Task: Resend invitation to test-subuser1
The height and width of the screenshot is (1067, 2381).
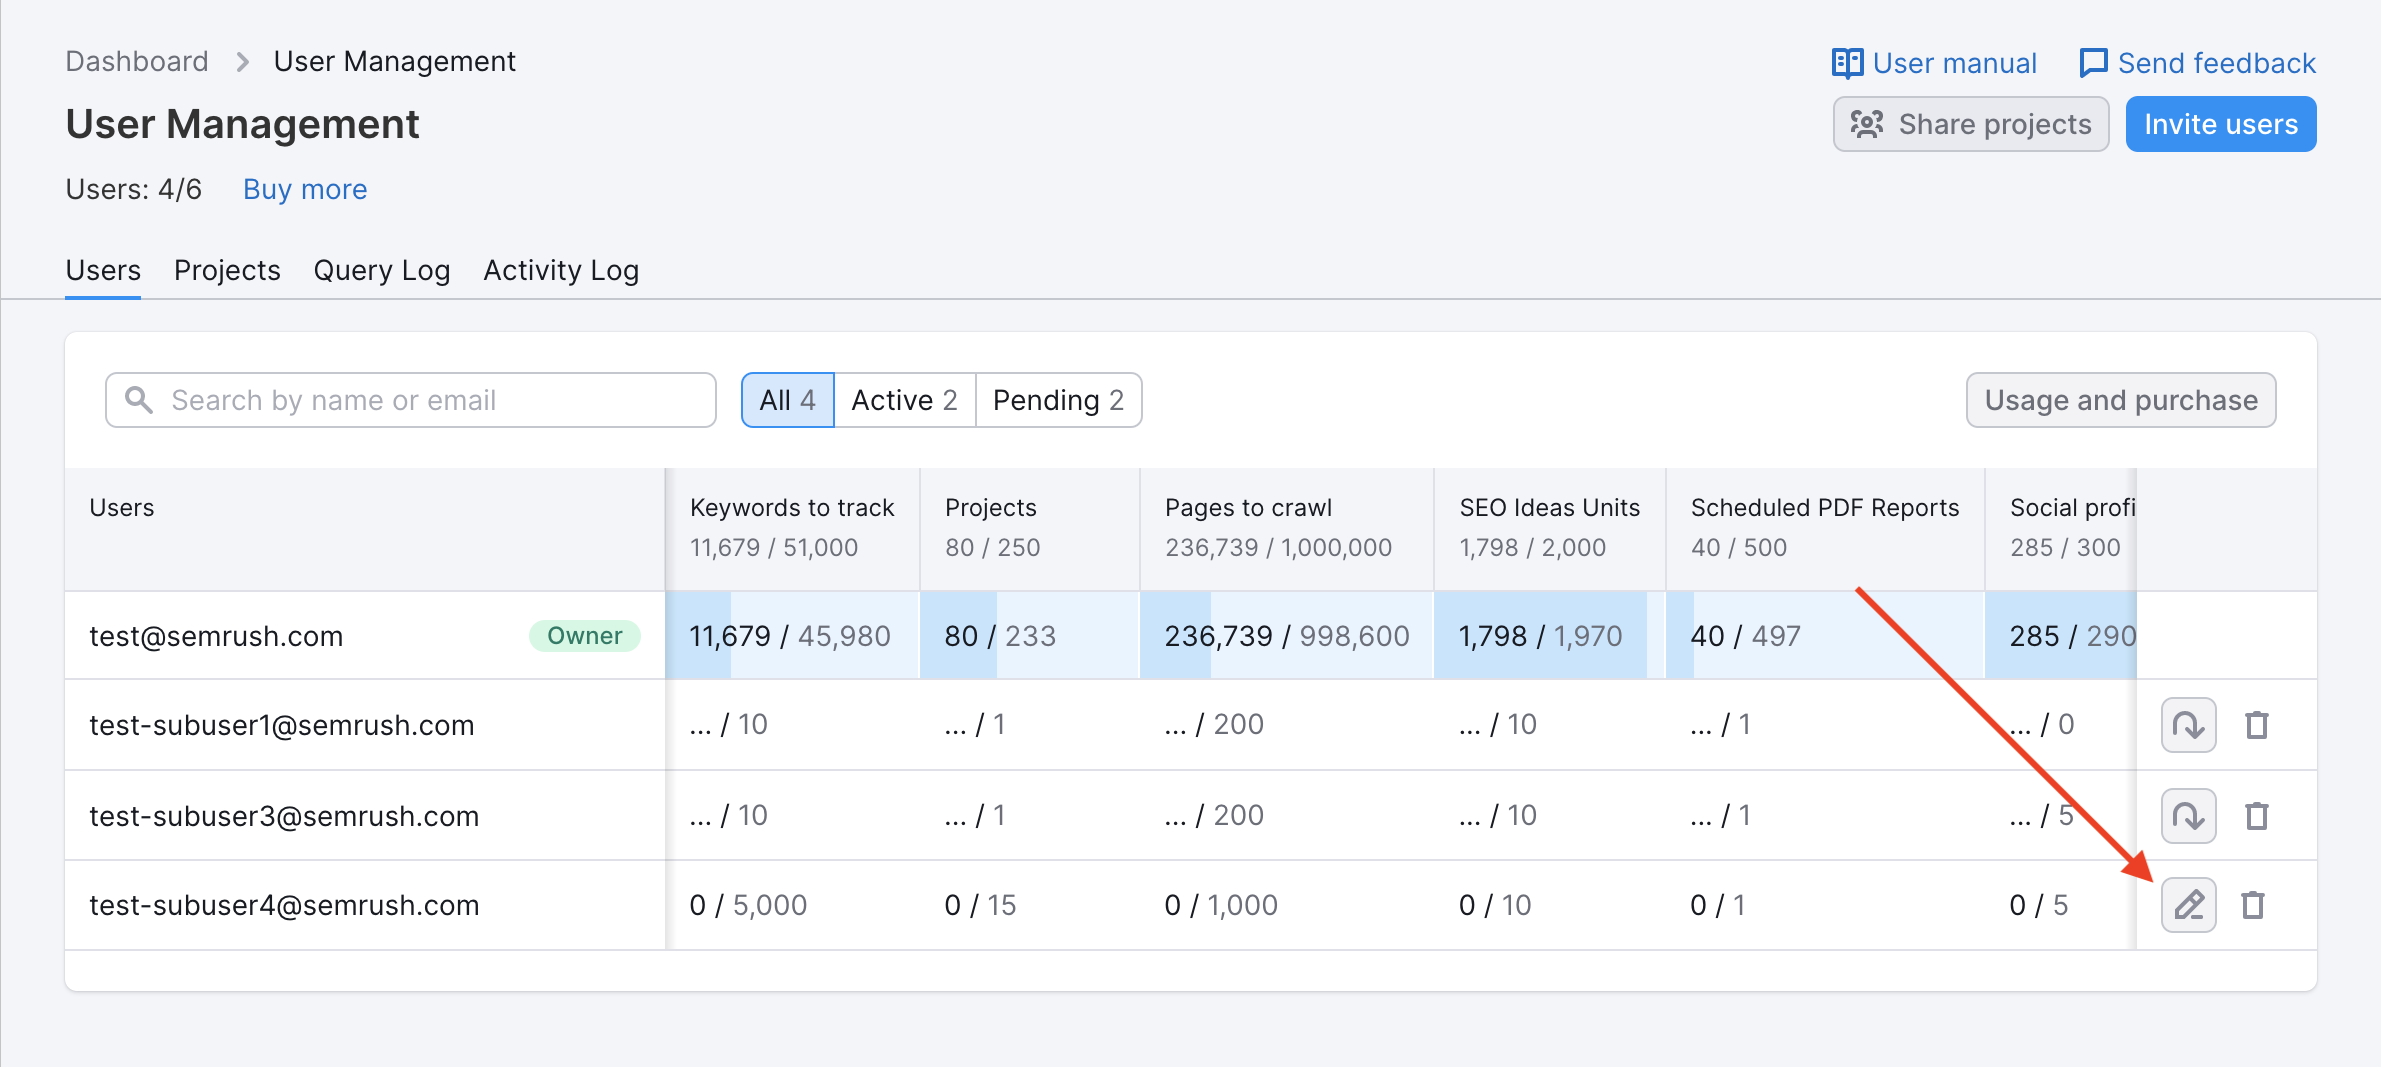Action: coord(2188,725)
